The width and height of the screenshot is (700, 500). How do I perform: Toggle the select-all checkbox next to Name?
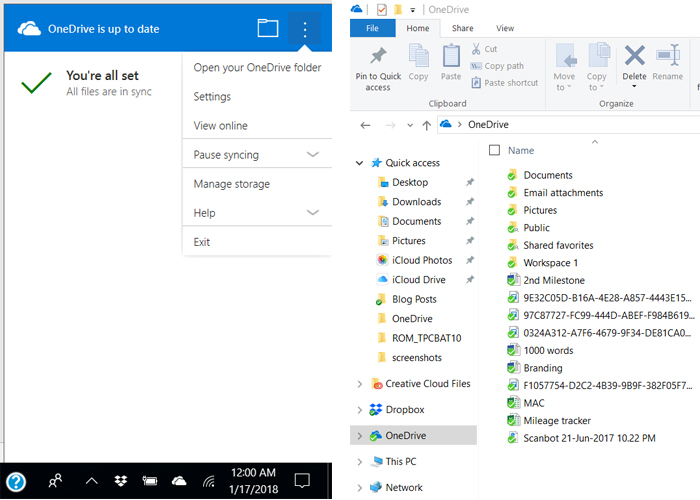[x=494, y=150]
